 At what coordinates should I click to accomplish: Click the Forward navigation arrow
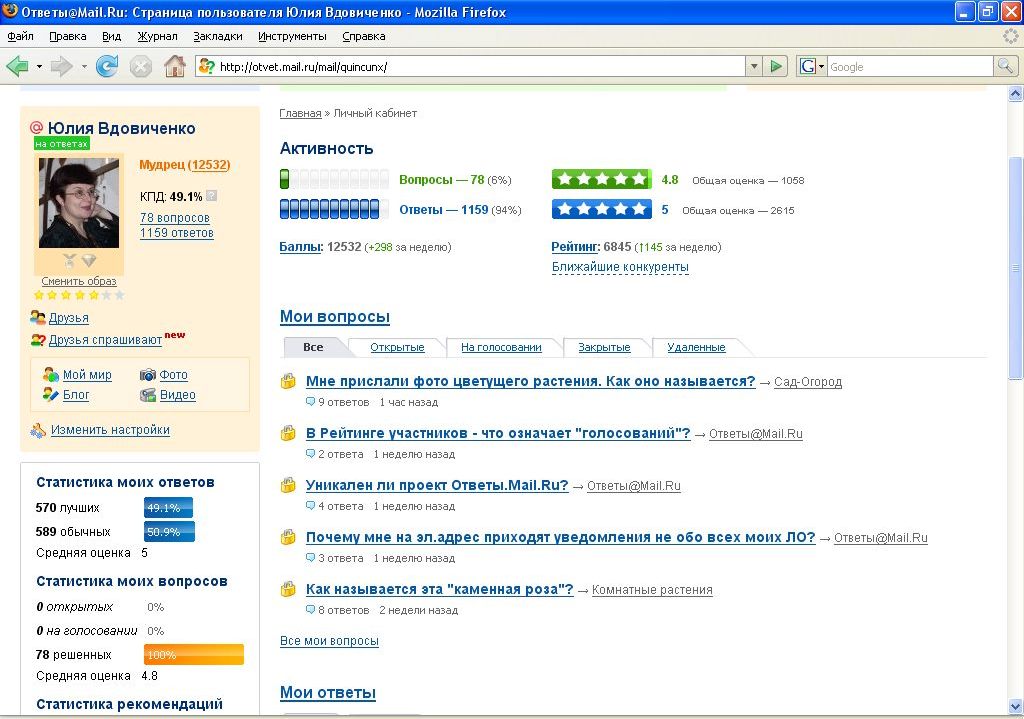click(x=61, y=66)
